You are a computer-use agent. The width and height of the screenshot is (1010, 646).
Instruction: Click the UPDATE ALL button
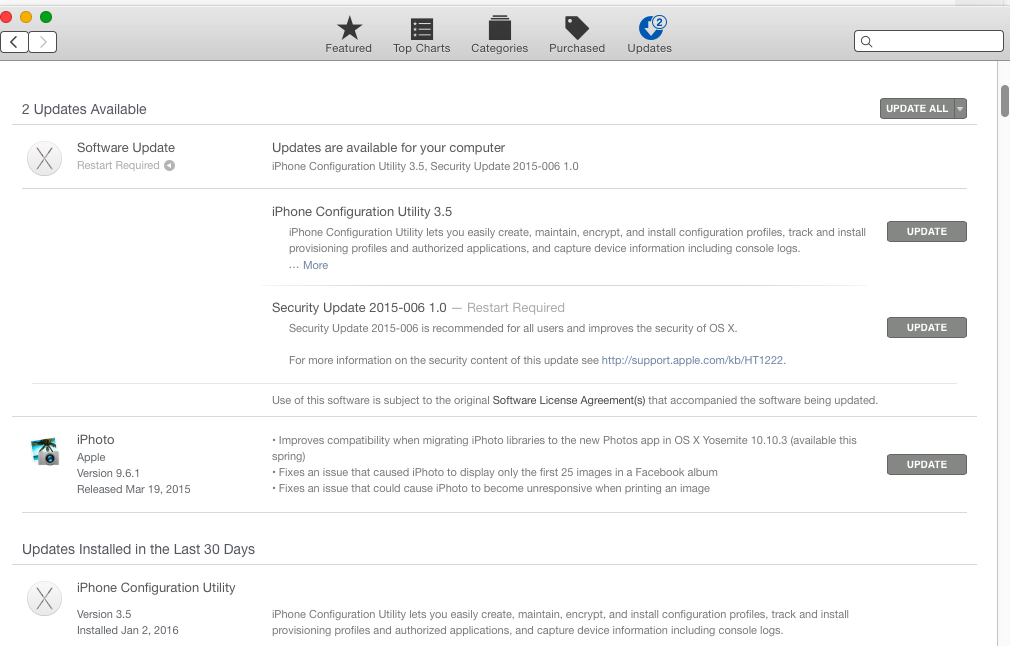917,109
